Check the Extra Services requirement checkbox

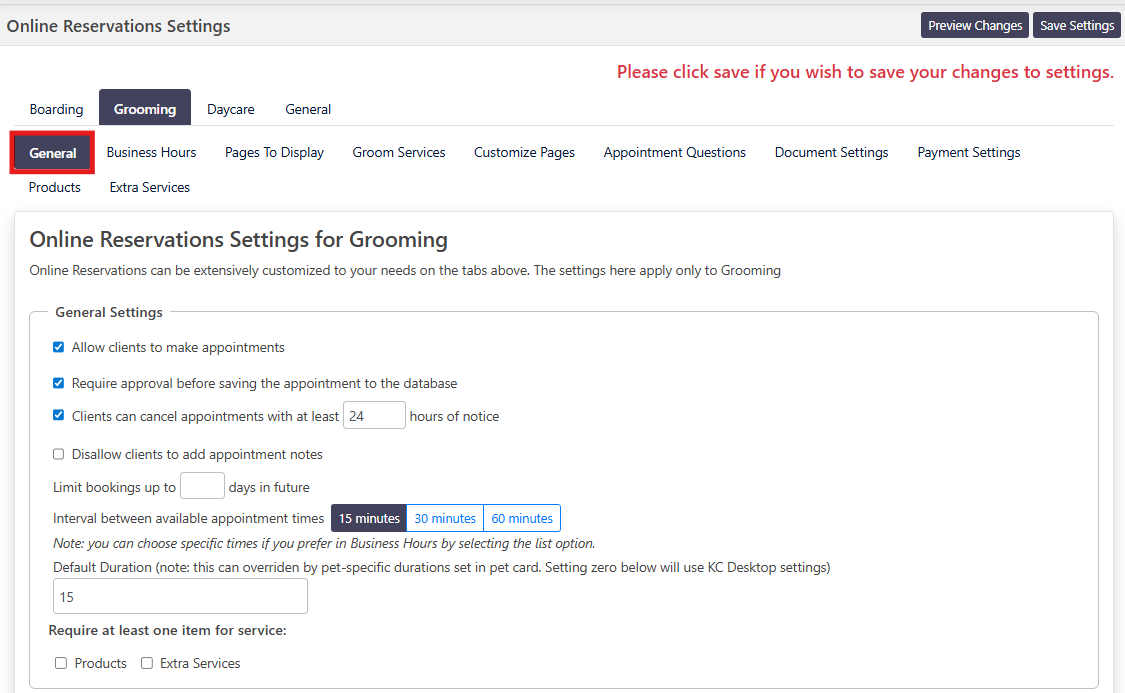pyautogui.click(x=147, y=663)
